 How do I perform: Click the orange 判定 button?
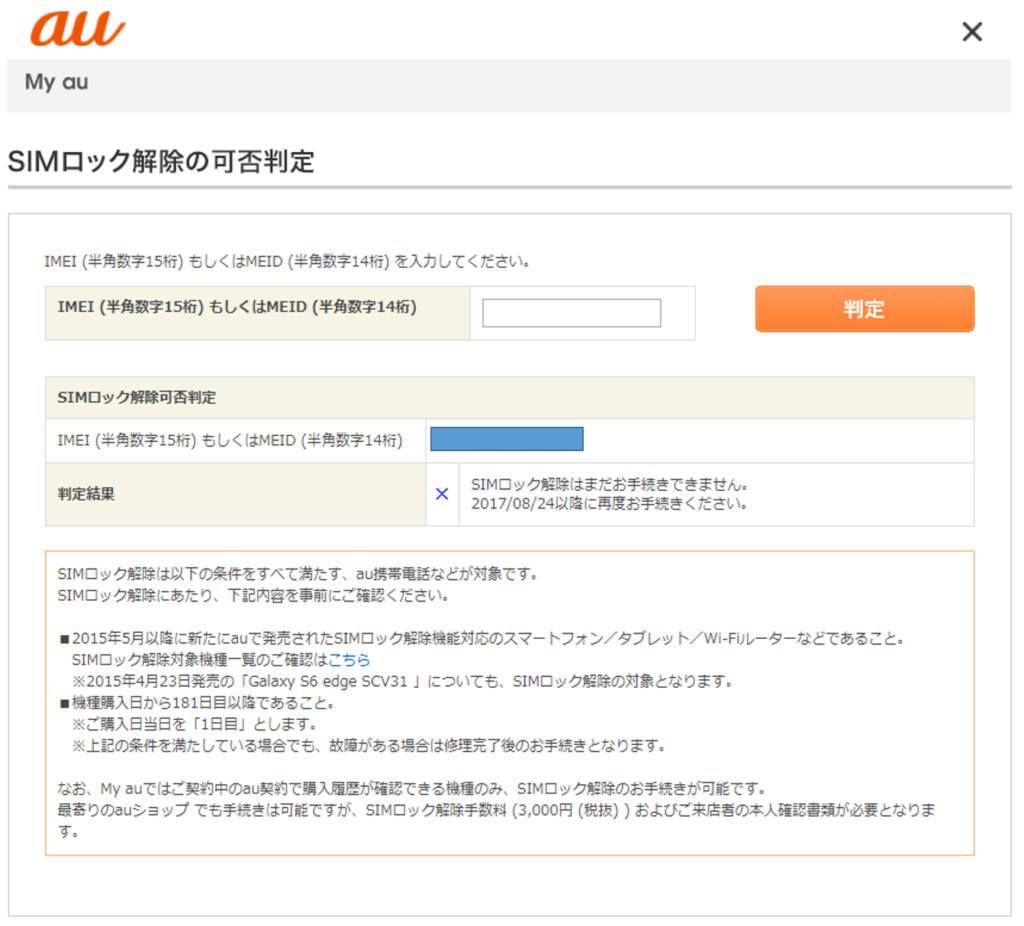[x=865, y=309]
